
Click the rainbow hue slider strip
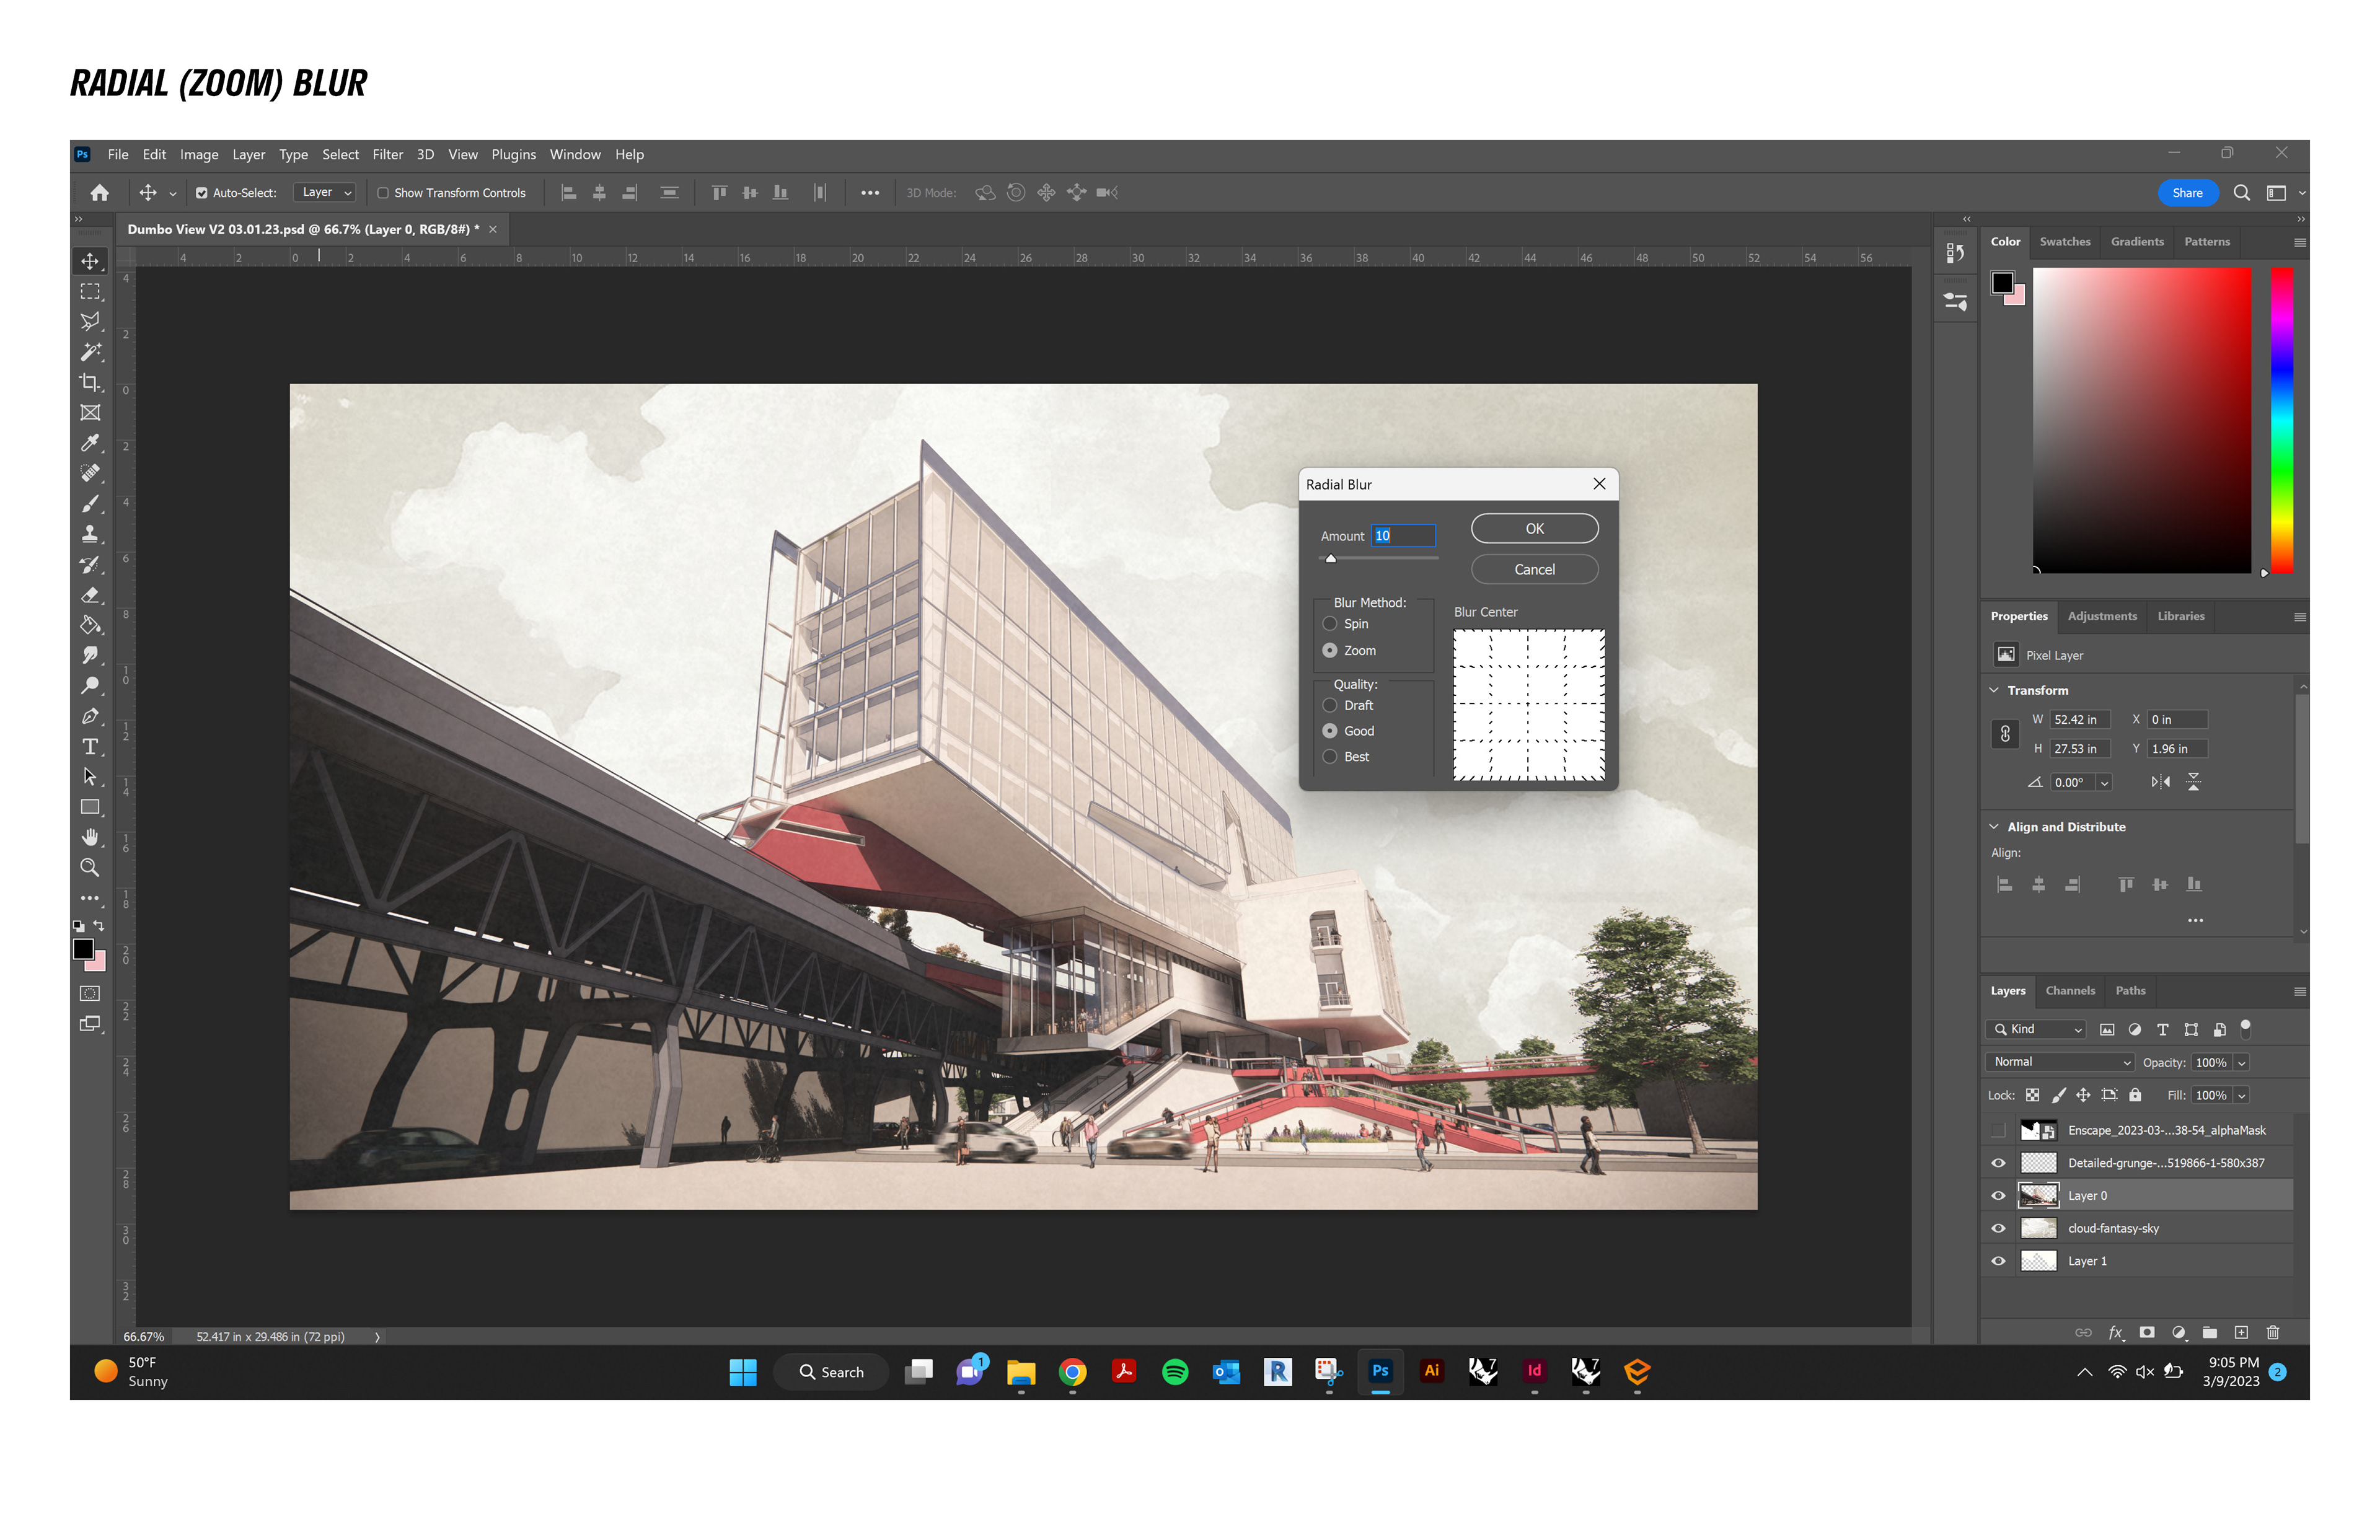point(2281,420)
